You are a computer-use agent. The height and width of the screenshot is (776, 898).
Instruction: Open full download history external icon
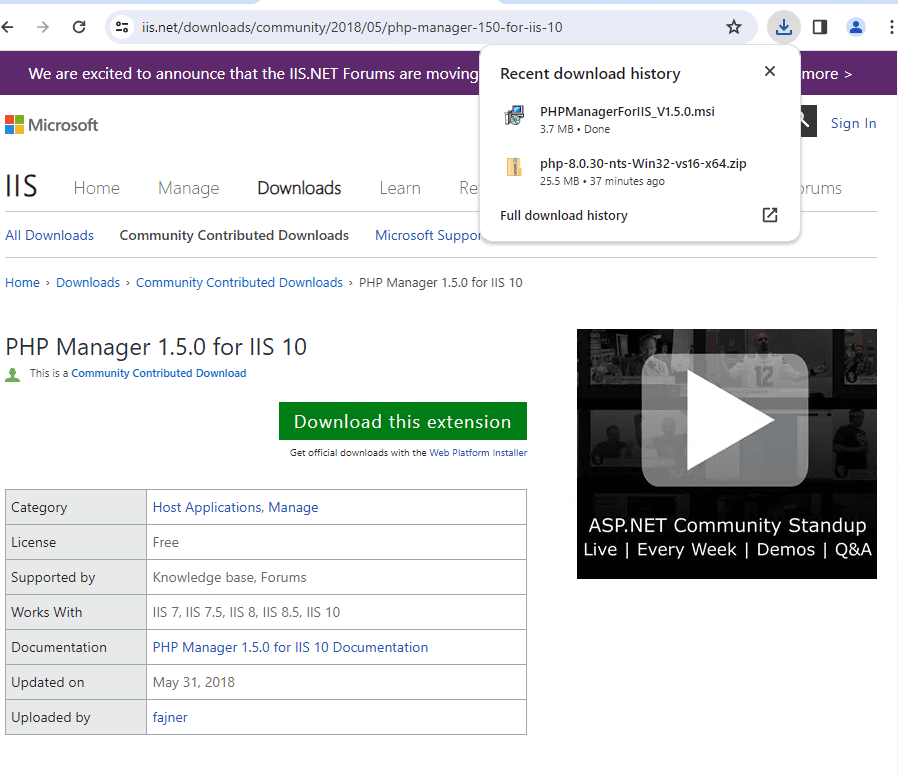click(769, 215)
